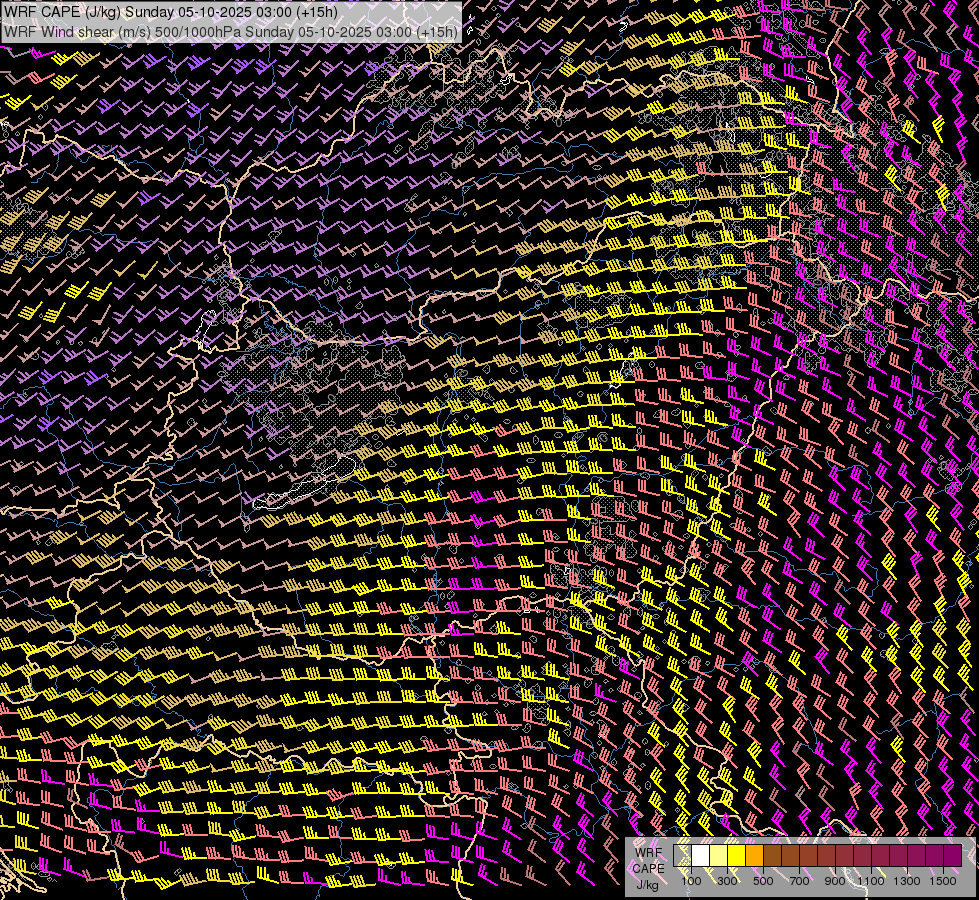The height and width of the screenshot is (900, 979).
Task: Click the 1500 value on the legend
Action: 943,881
